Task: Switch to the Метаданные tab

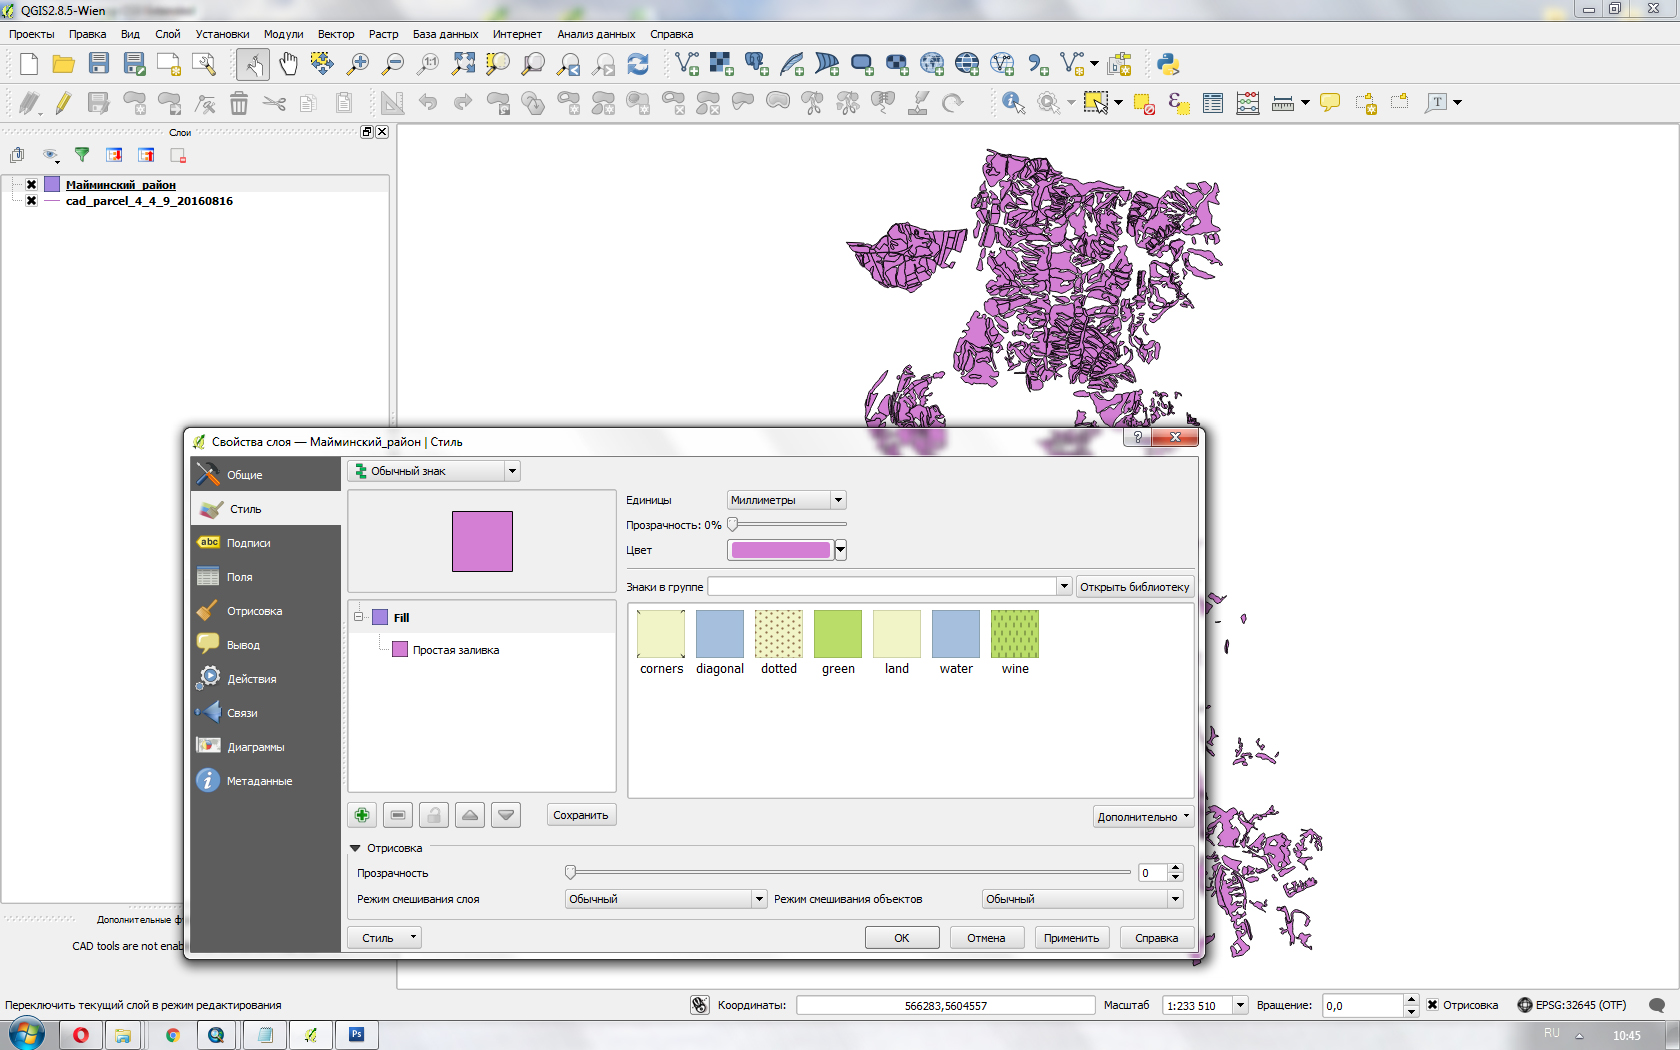Action: coord(266,781)
